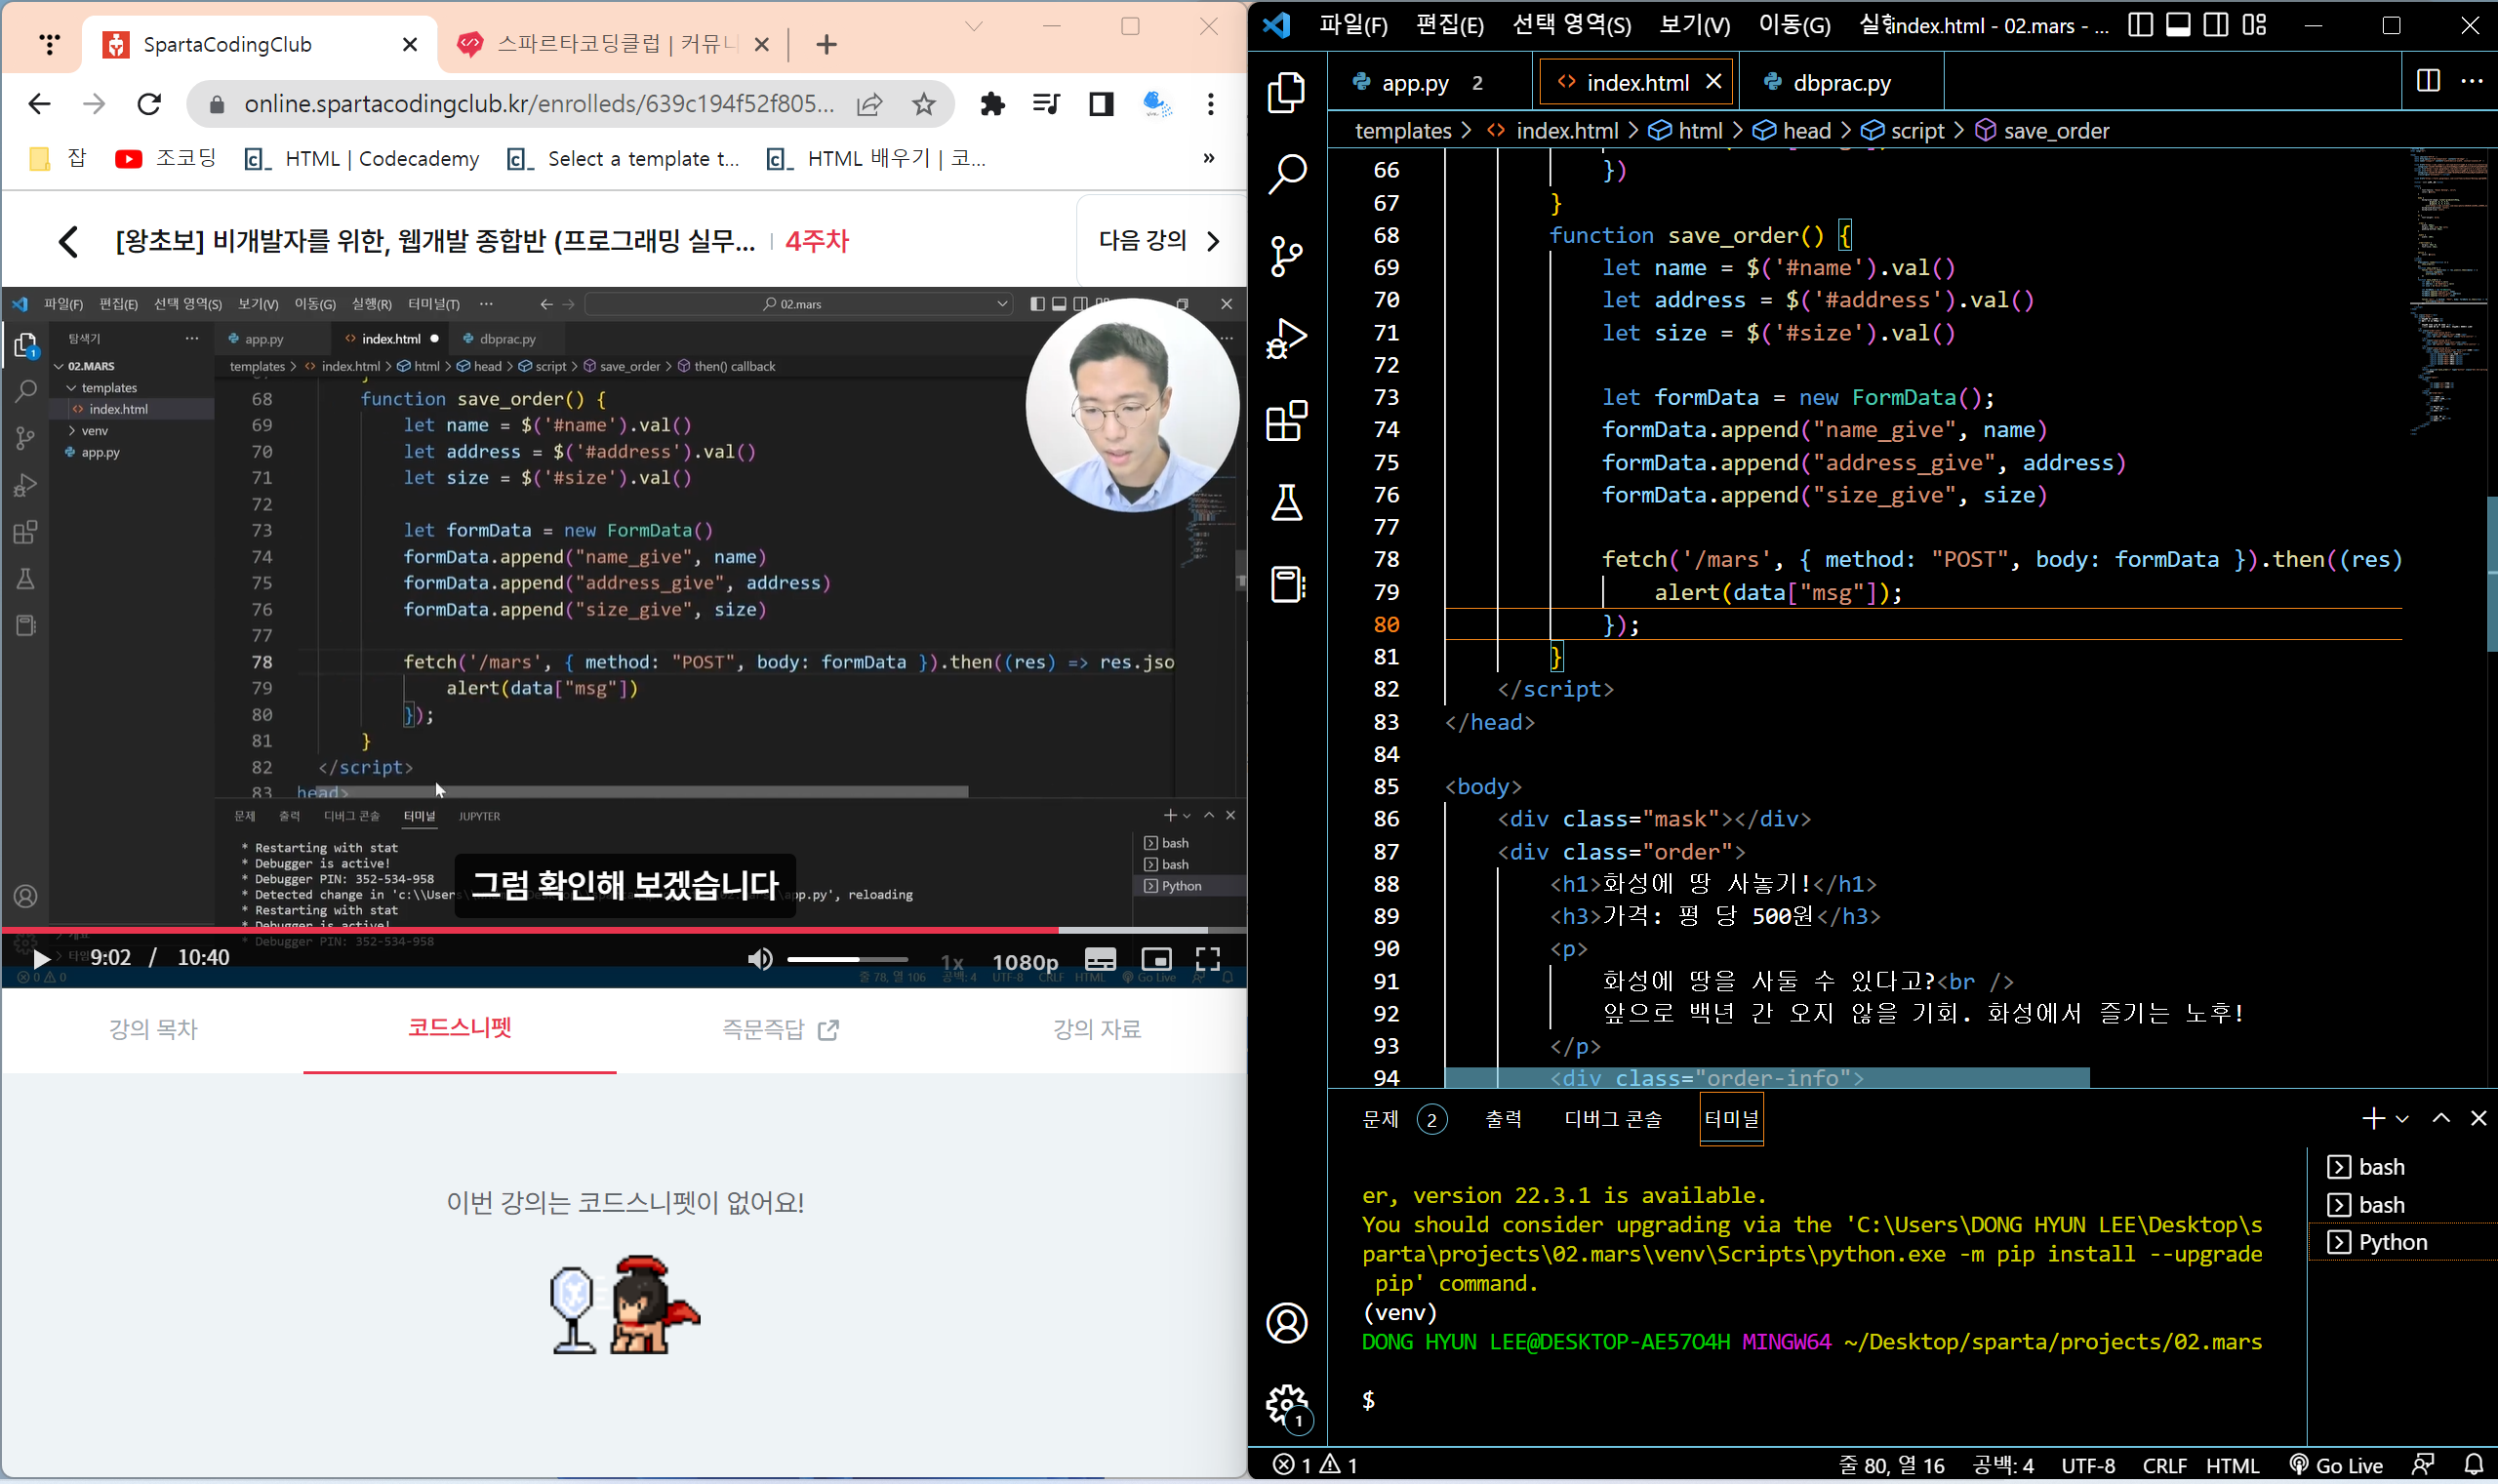
Task: Click templates breadcrumb in editor
Action: coord(1402,131)
